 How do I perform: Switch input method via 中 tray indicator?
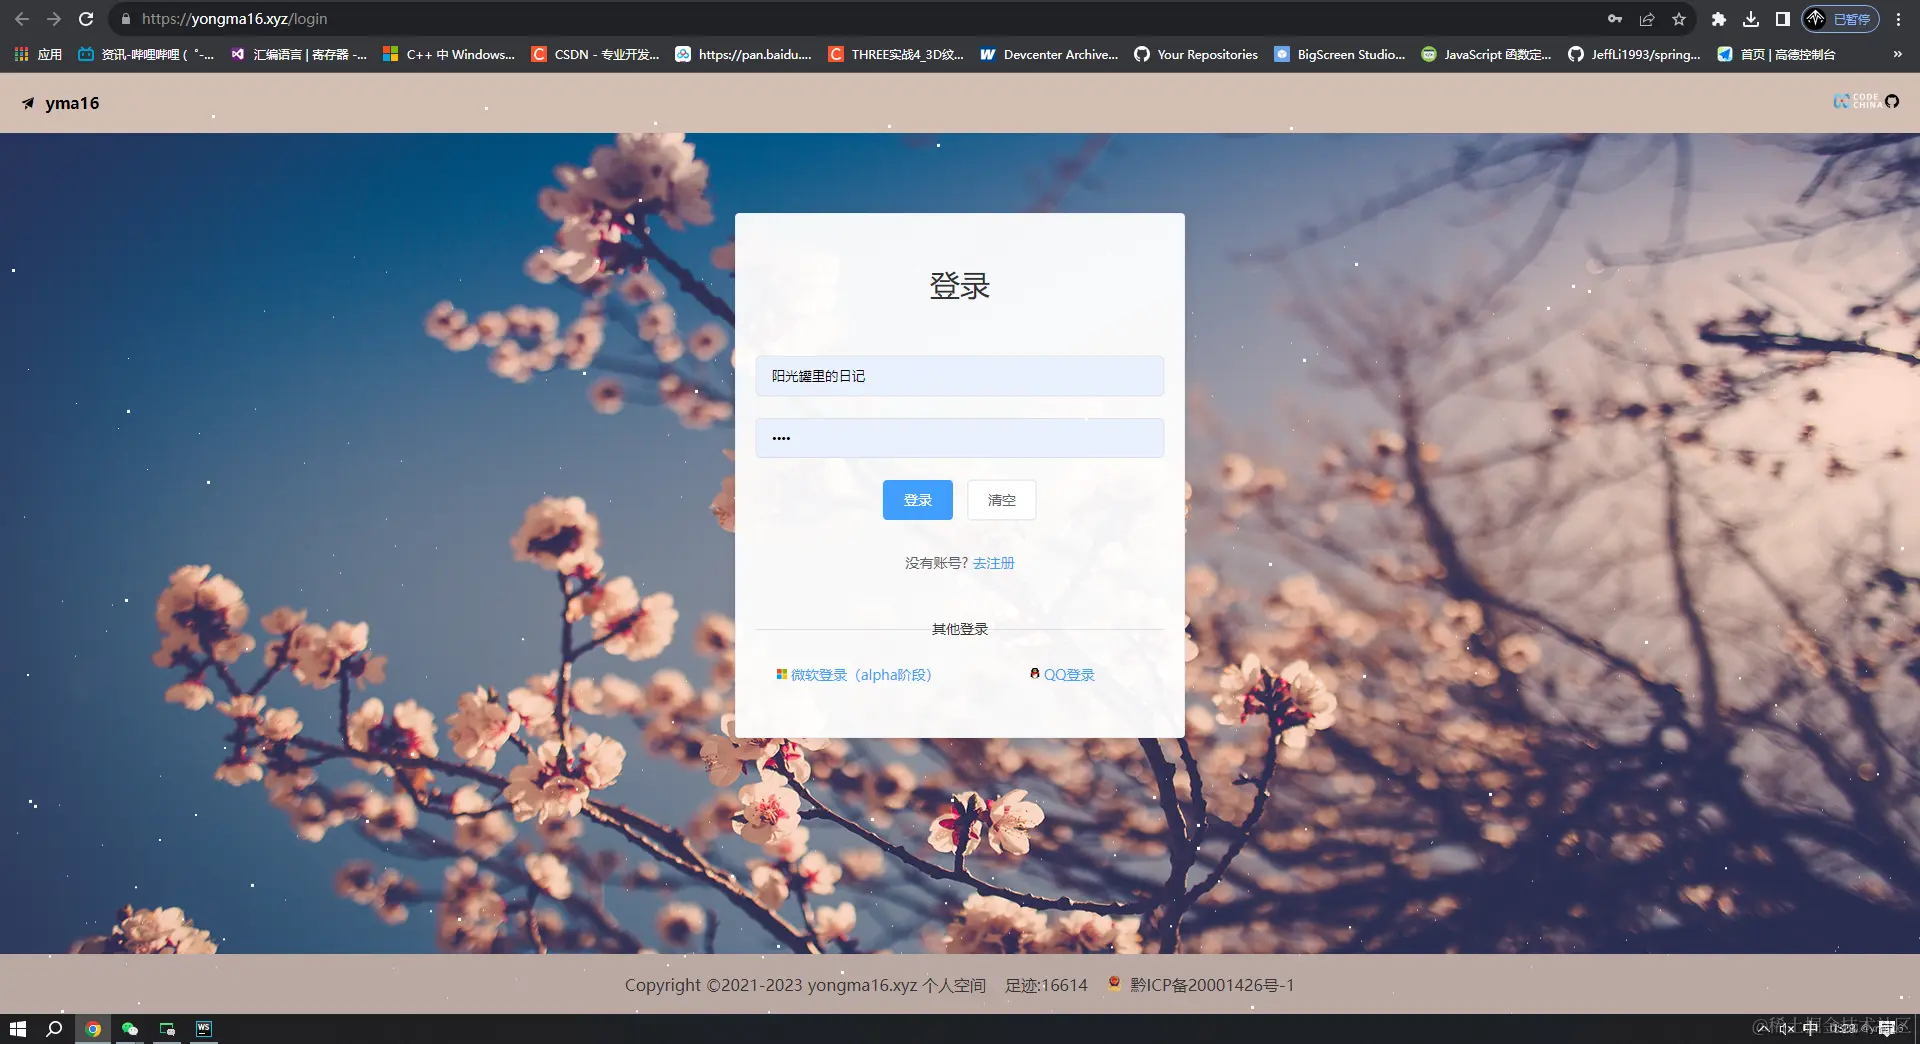[1812, 1028]
